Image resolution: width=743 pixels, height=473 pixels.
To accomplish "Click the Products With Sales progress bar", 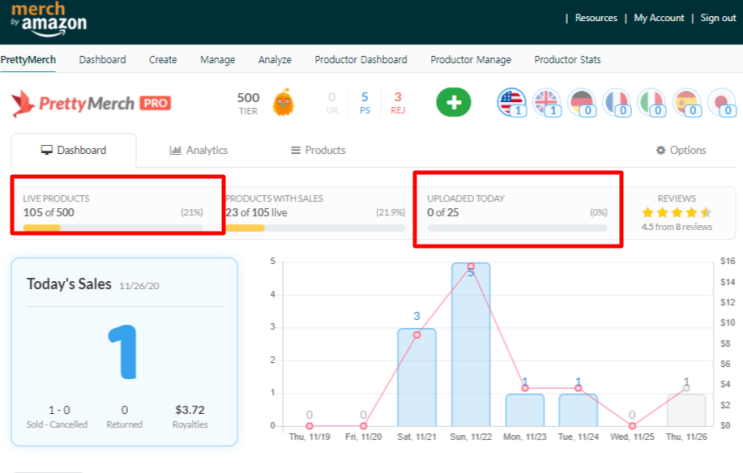I will [316, 228].
